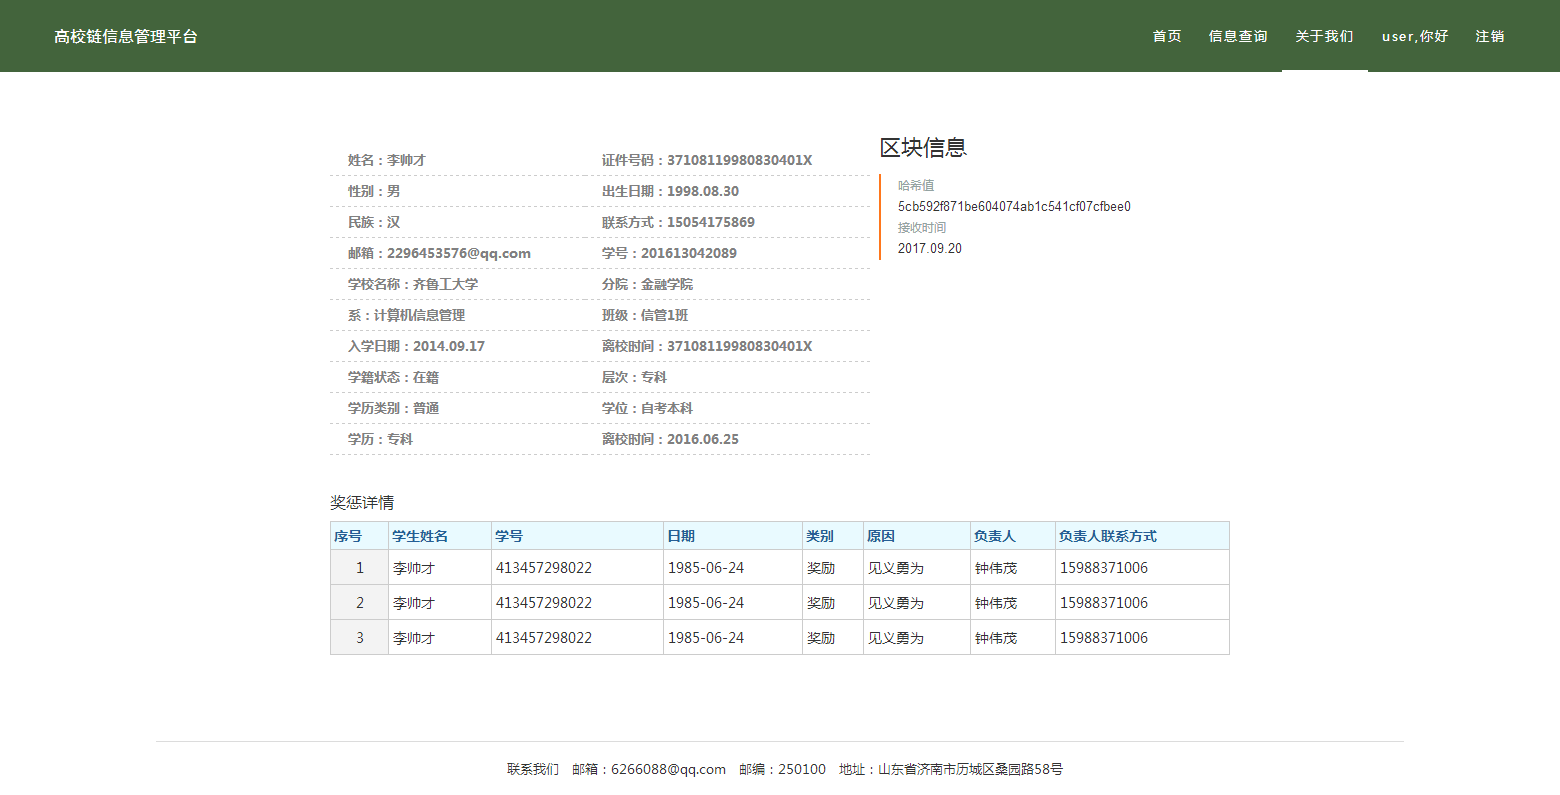Click the block hash value text

coord(1014,207)
